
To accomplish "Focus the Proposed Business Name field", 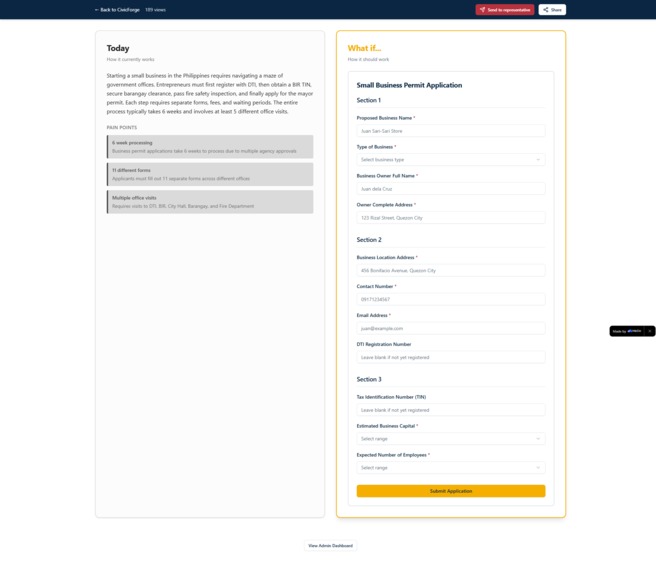I will tap(451, 131).
